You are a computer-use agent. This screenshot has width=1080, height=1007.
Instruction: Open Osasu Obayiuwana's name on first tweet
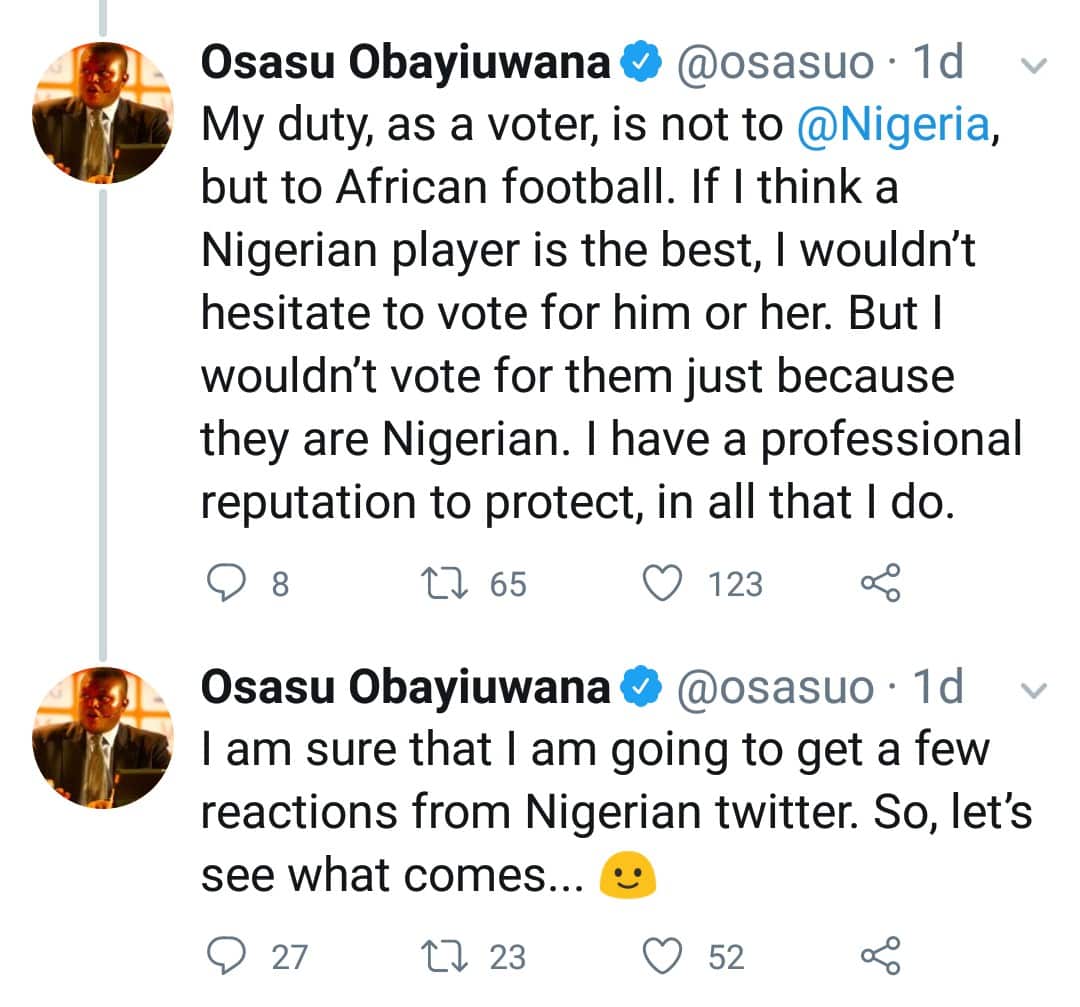[405, 65]
